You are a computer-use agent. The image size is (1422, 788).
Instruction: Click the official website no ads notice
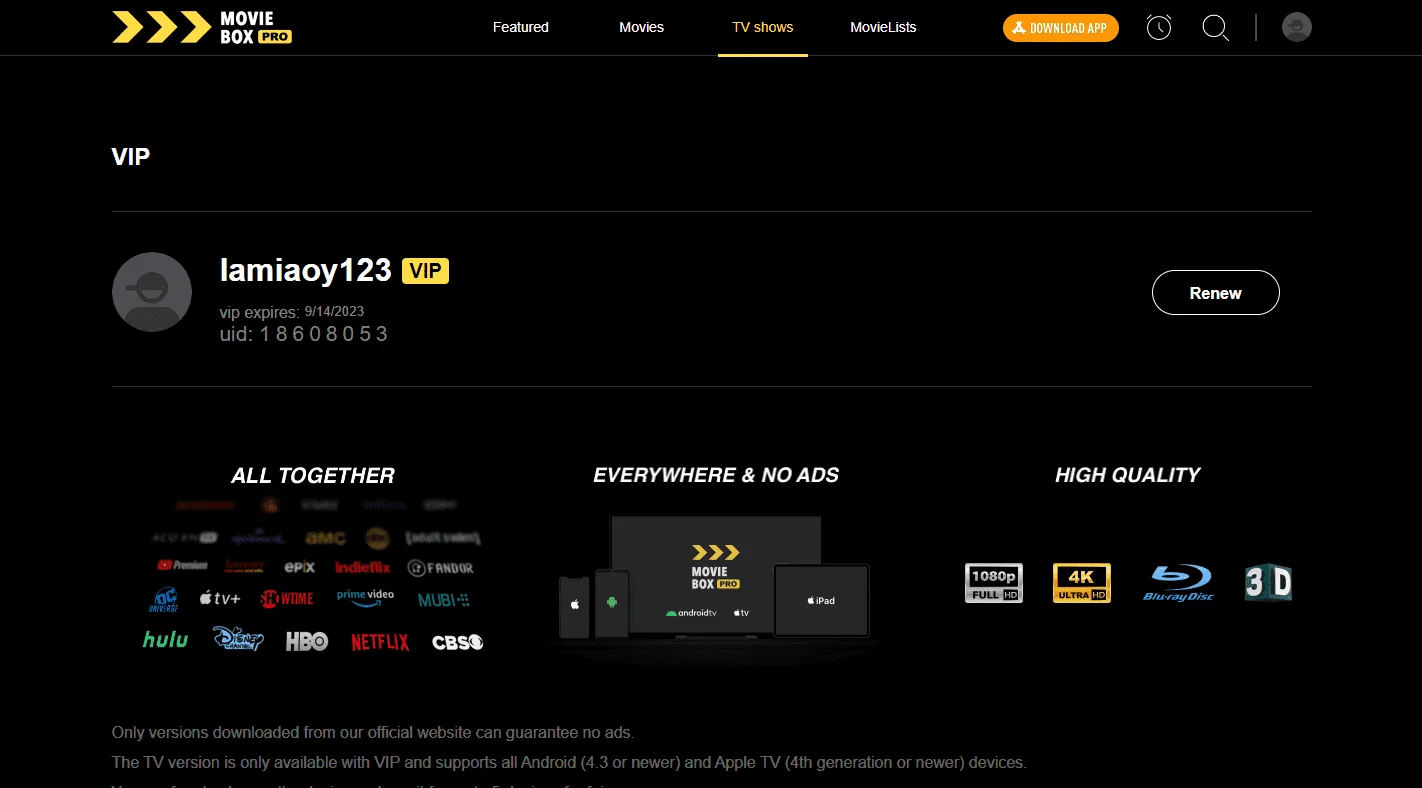pyautogui.click(x=373, y=733)
